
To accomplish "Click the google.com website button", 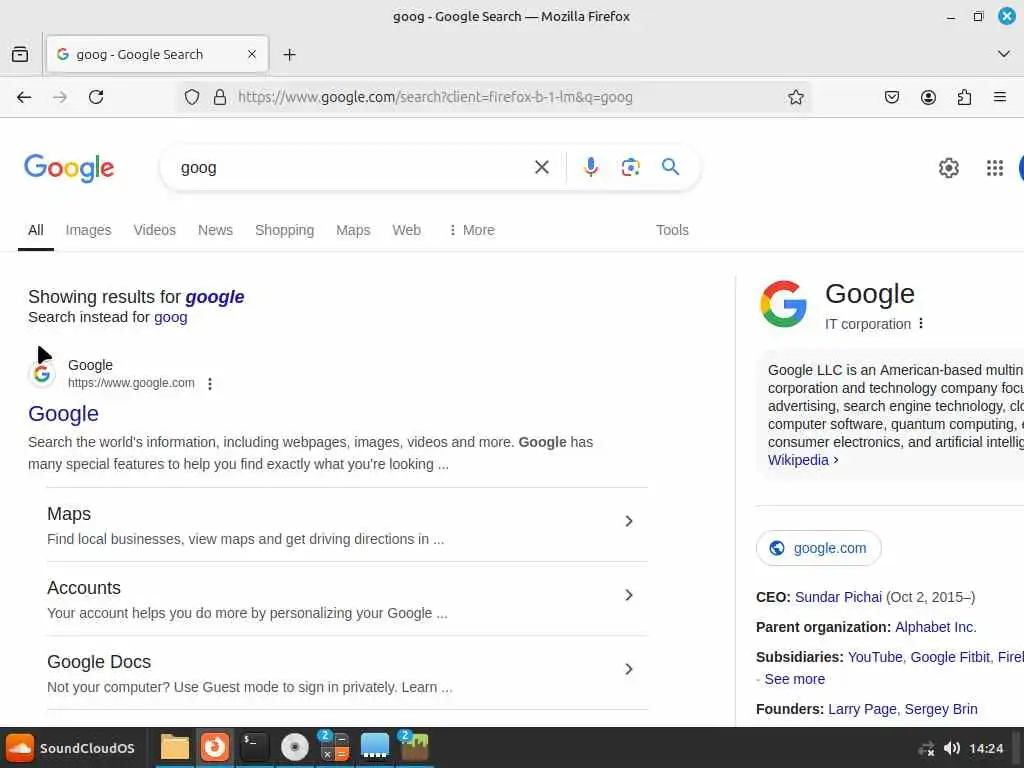I will coord(818,549).
